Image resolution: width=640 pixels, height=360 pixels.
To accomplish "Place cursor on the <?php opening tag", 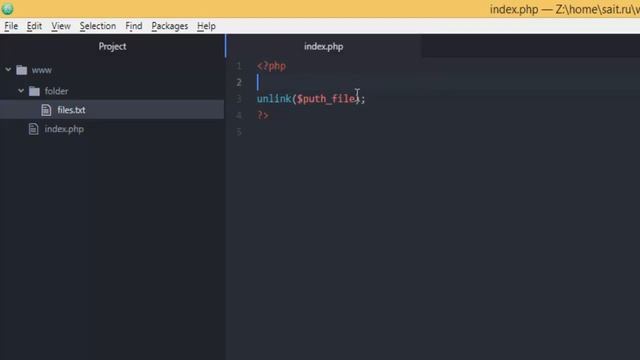I will point(271,66).
